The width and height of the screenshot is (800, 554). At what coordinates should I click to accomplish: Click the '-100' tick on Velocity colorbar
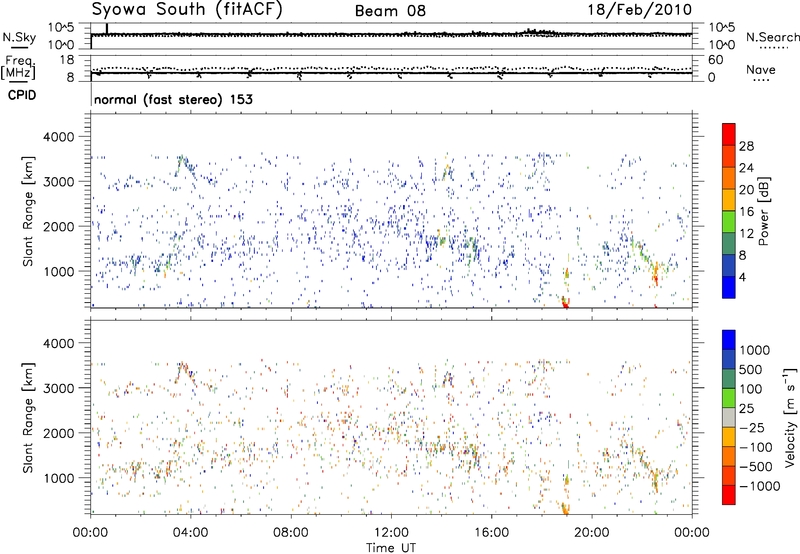point(756,447)
